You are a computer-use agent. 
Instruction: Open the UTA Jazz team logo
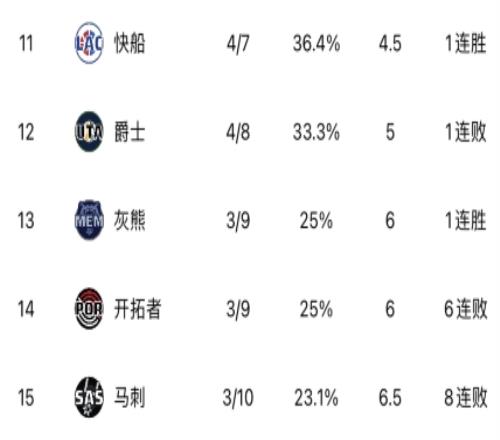point(89,132)
